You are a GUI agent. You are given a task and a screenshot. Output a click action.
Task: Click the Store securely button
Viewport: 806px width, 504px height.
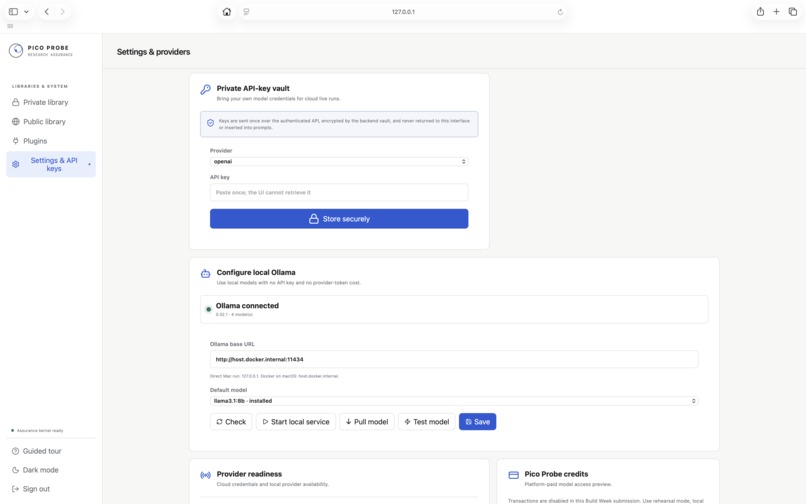(339, 219)
